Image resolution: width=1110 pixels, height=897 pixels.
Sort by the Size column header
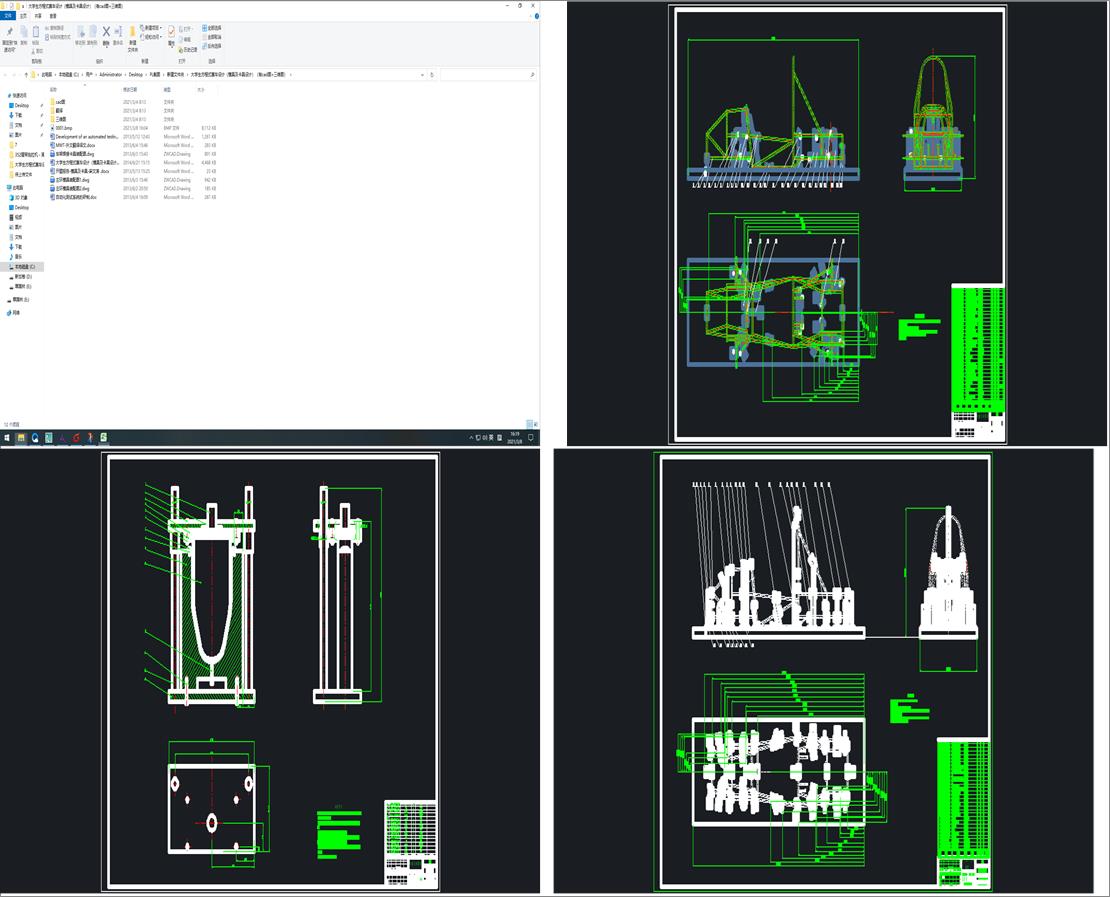click(201, 90)
